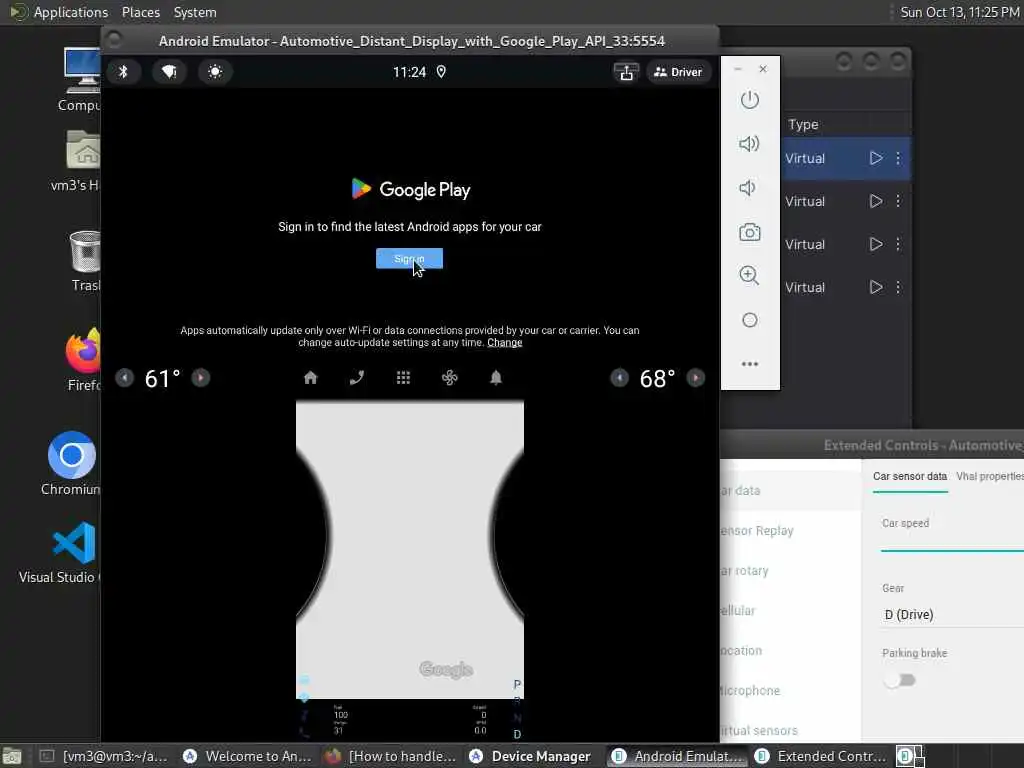1024x768 pixels.
Task: Switch to the Vhal properties tab
Action: [x=990, y=476]
